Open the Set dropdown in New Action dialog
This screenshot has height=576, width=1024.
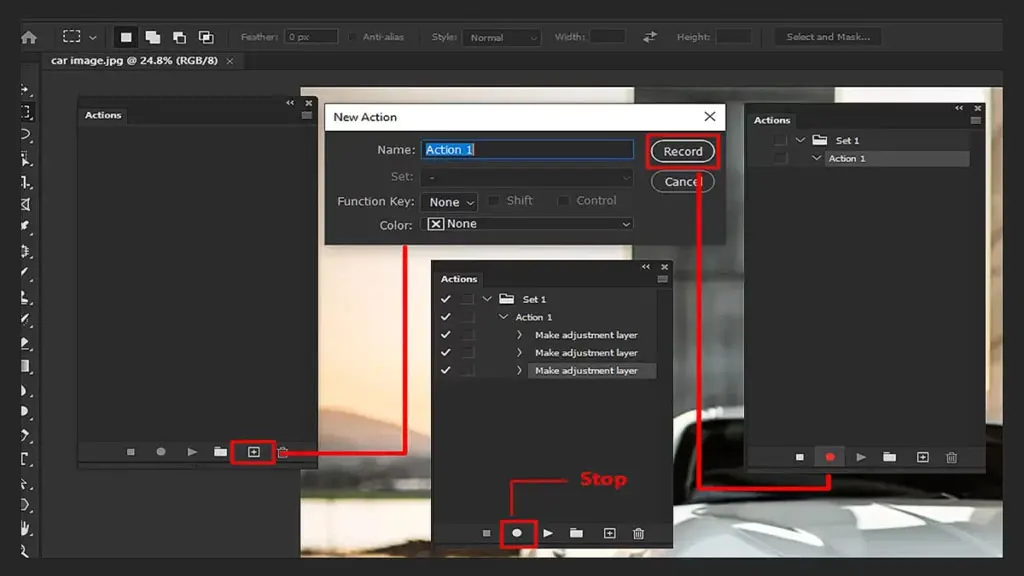click(x=528, y=177)
